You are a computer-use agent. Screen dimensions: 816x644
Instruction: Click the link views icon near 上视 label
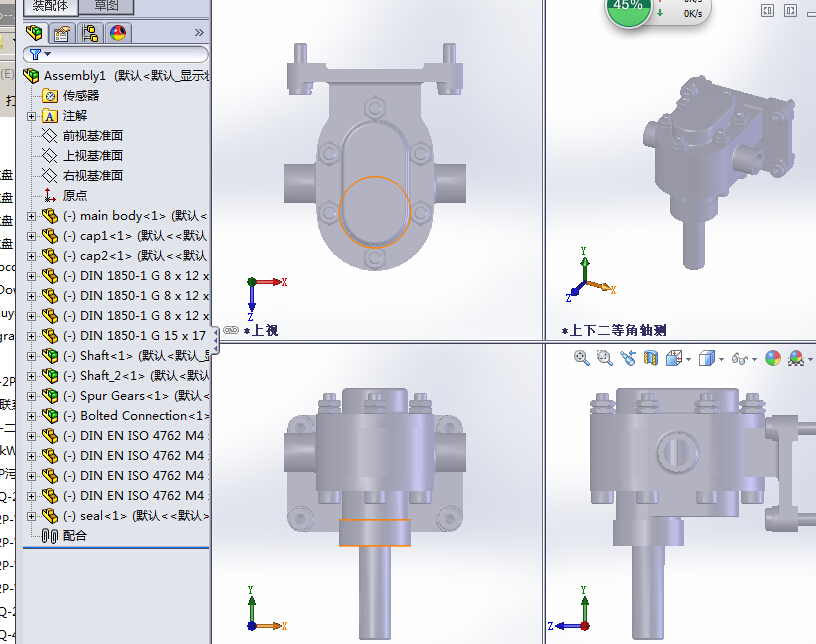click(231, 330)
